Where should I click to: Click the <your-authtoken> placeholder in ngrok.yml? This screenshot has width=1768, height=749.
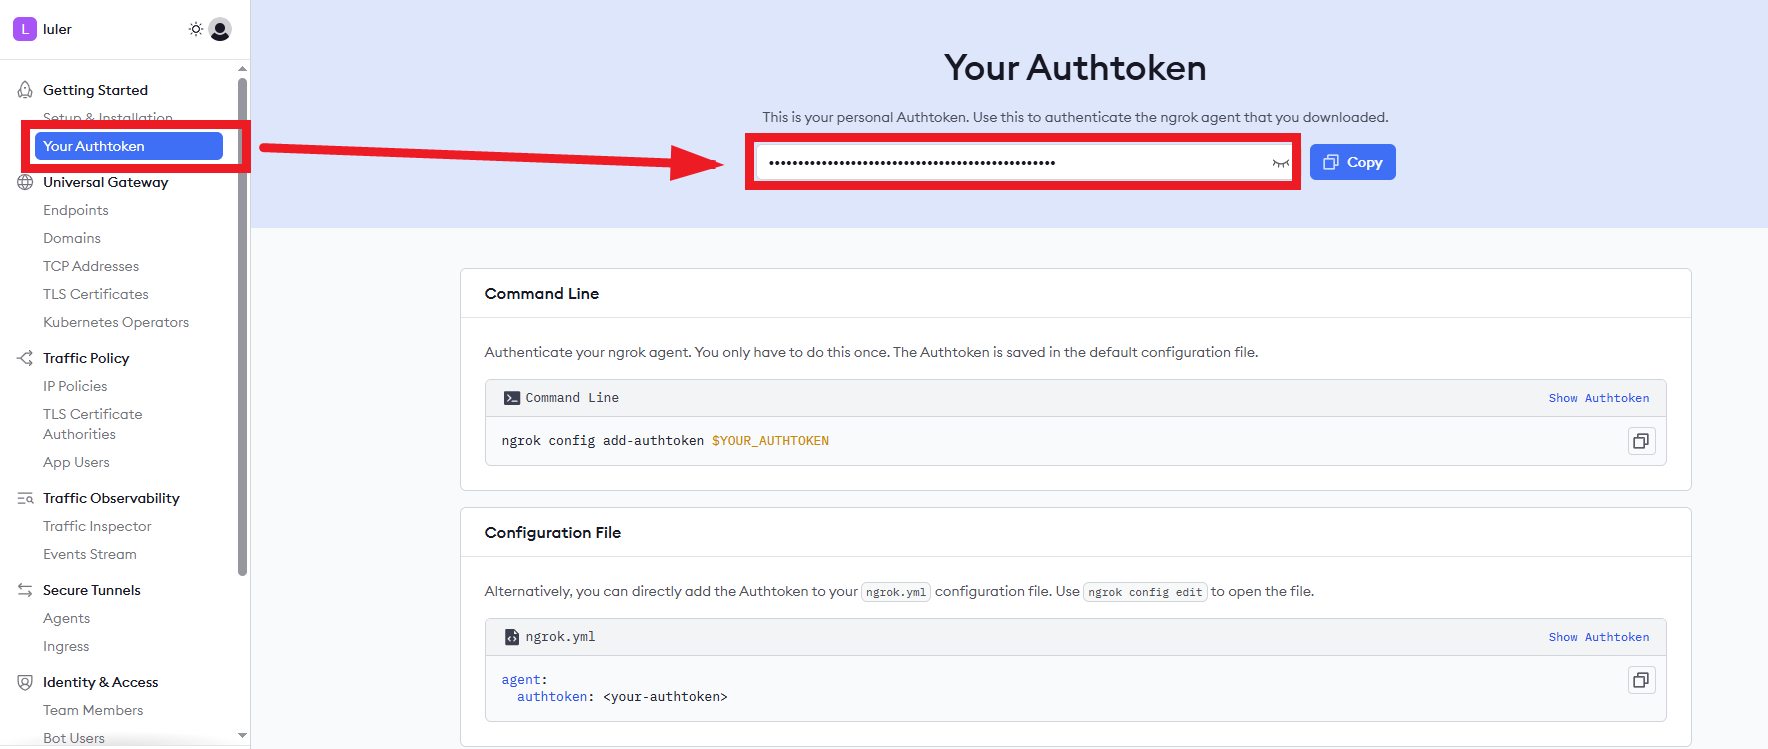[x=665, y=697]
